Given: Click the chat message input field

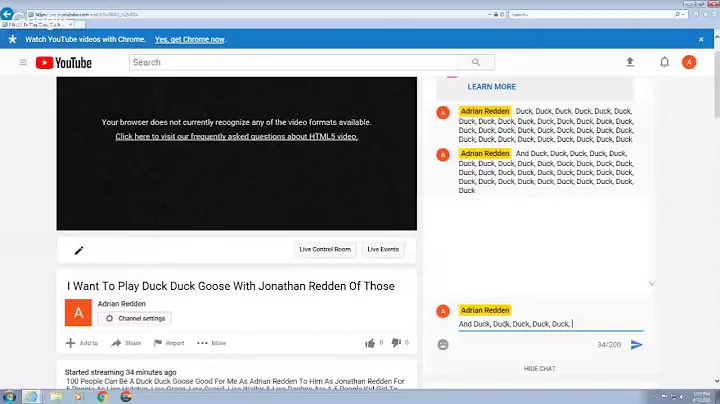Looking at the screenshot, I should tap(551, 324).
